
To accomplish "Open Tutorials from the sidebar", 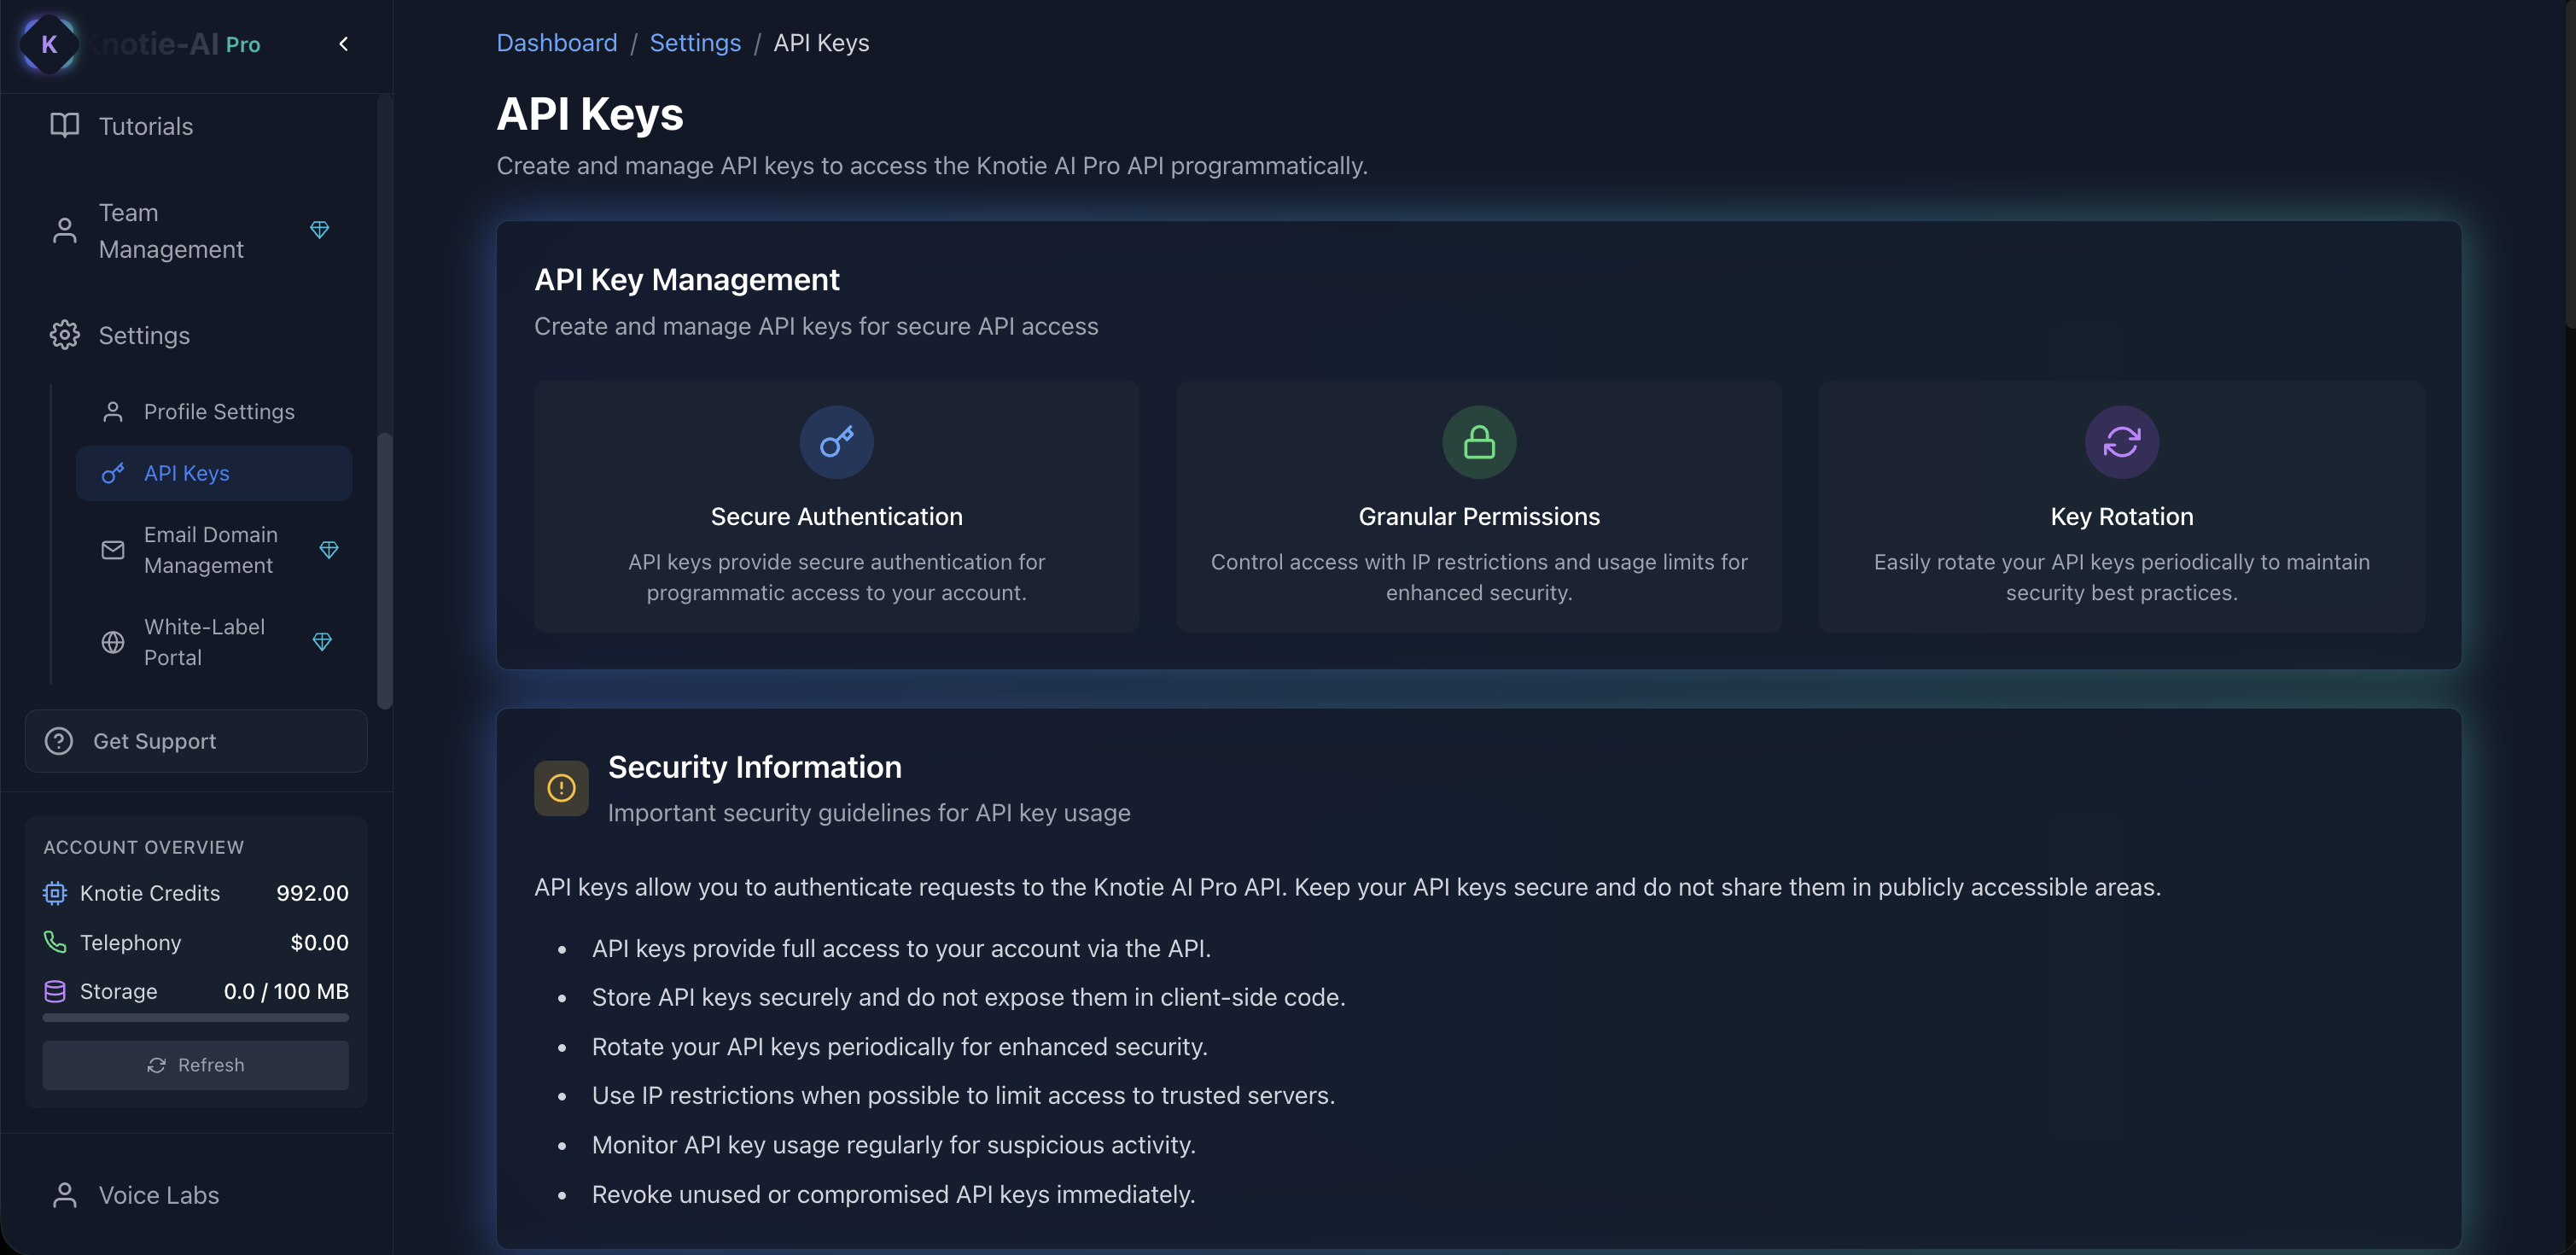I will 145,126.
